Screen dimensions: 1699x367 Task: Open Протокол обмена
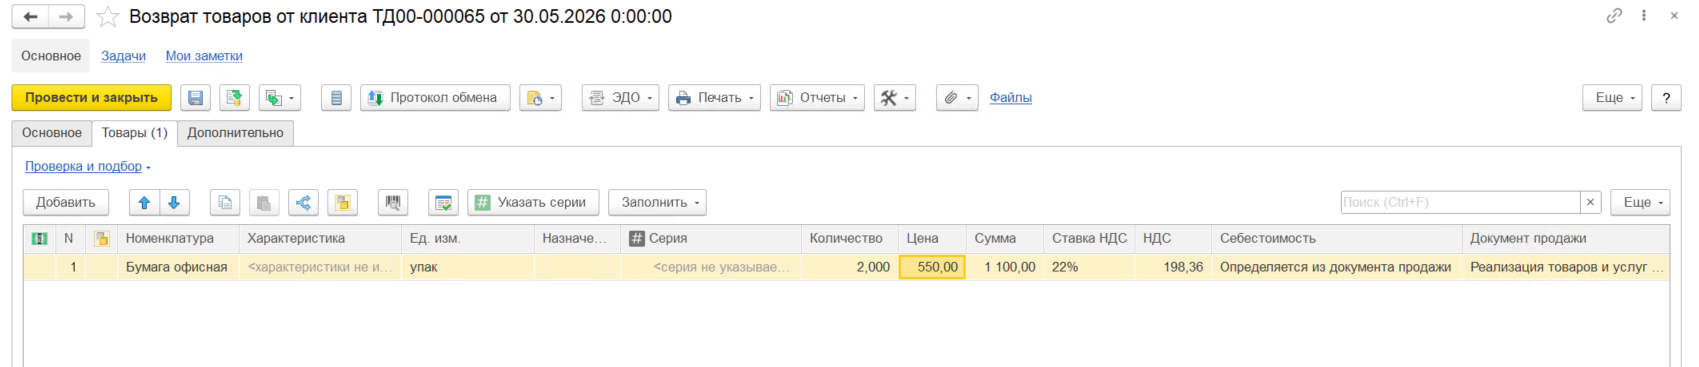pos(435,98)
